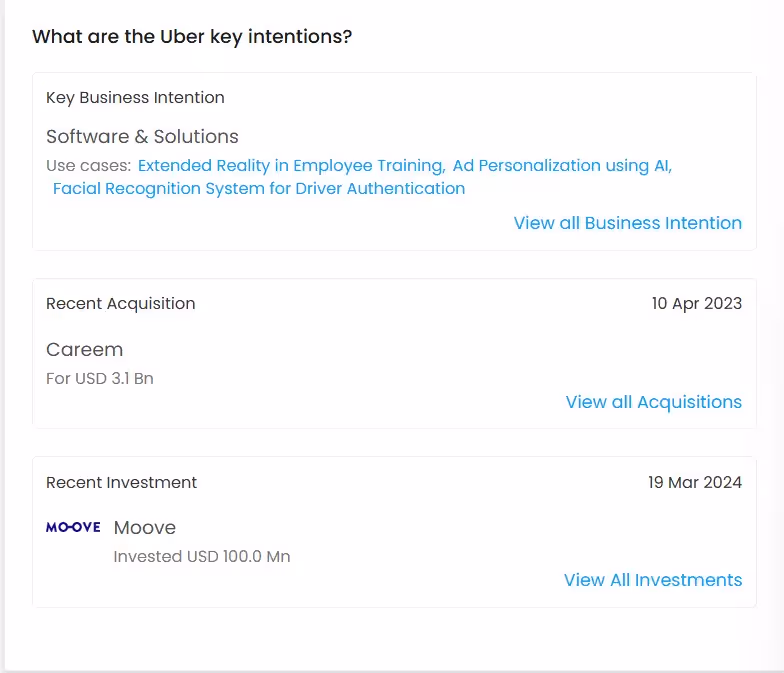Click empty area below the Recent Investment card

394,639
